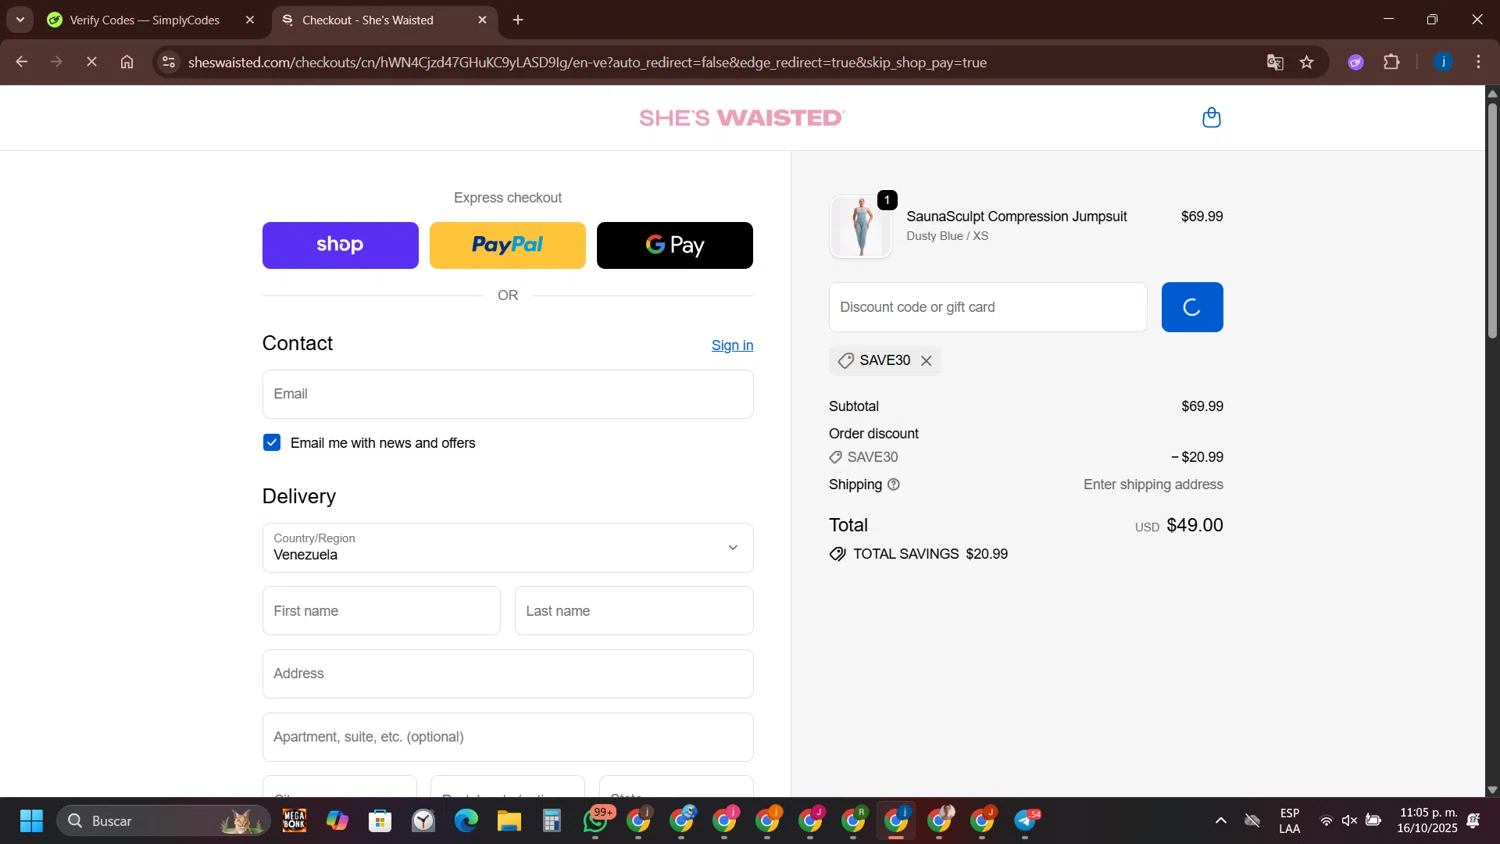The width and height of the screenshot is (1500, 844).
Task: Open Calculator from taskbar
Action: click(x=552, y=821)
